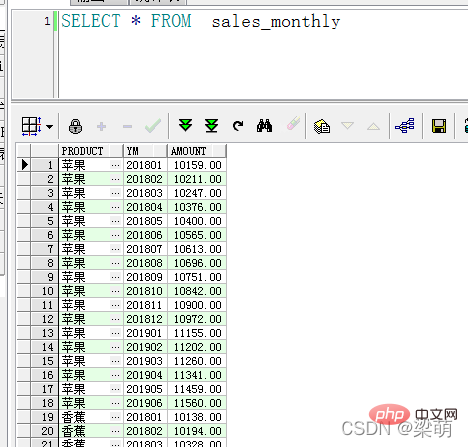
Task: Click the grid layout selector icon
Action: (x=31, y=126)
